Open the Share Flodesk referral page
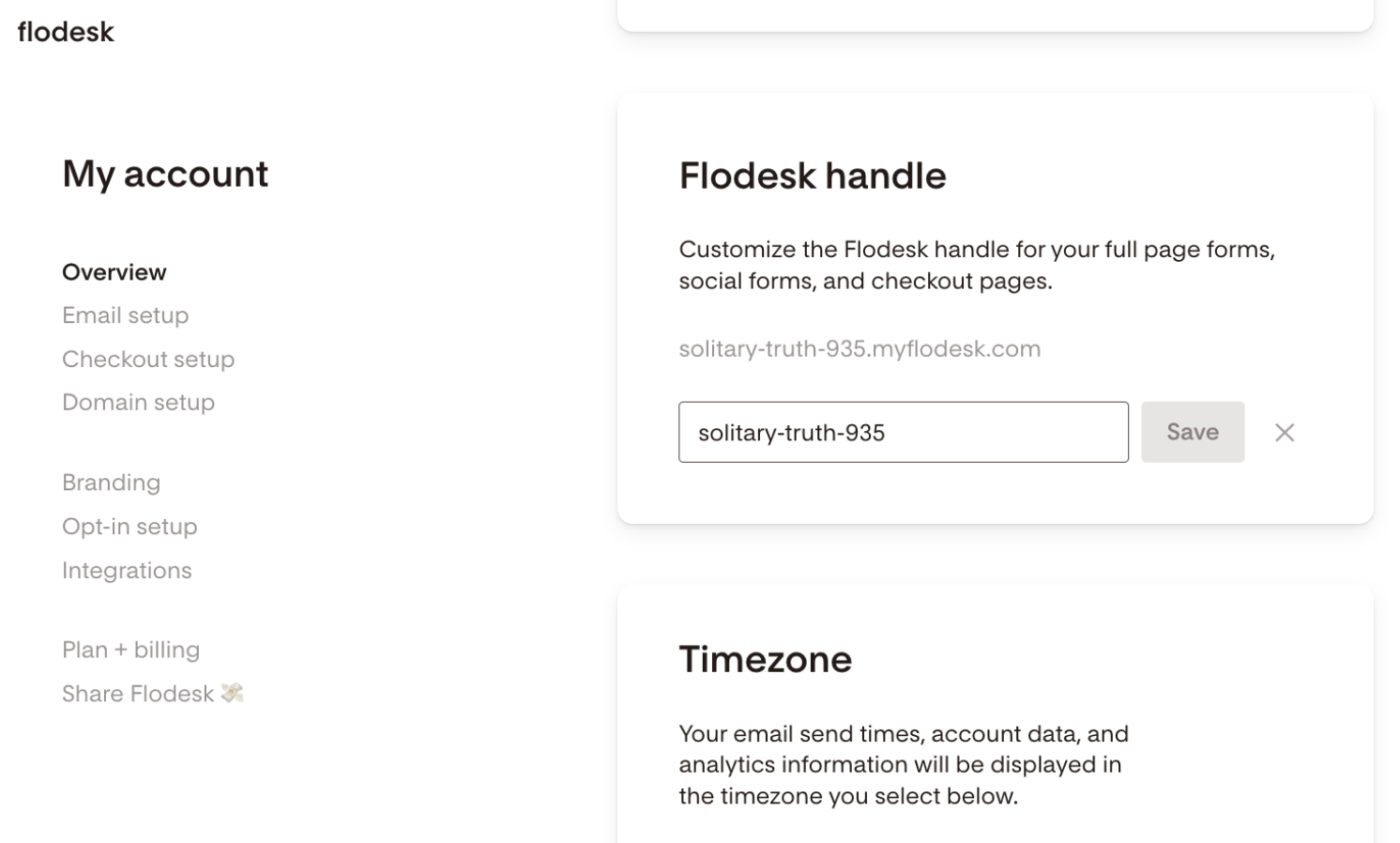 coord(139,693)
